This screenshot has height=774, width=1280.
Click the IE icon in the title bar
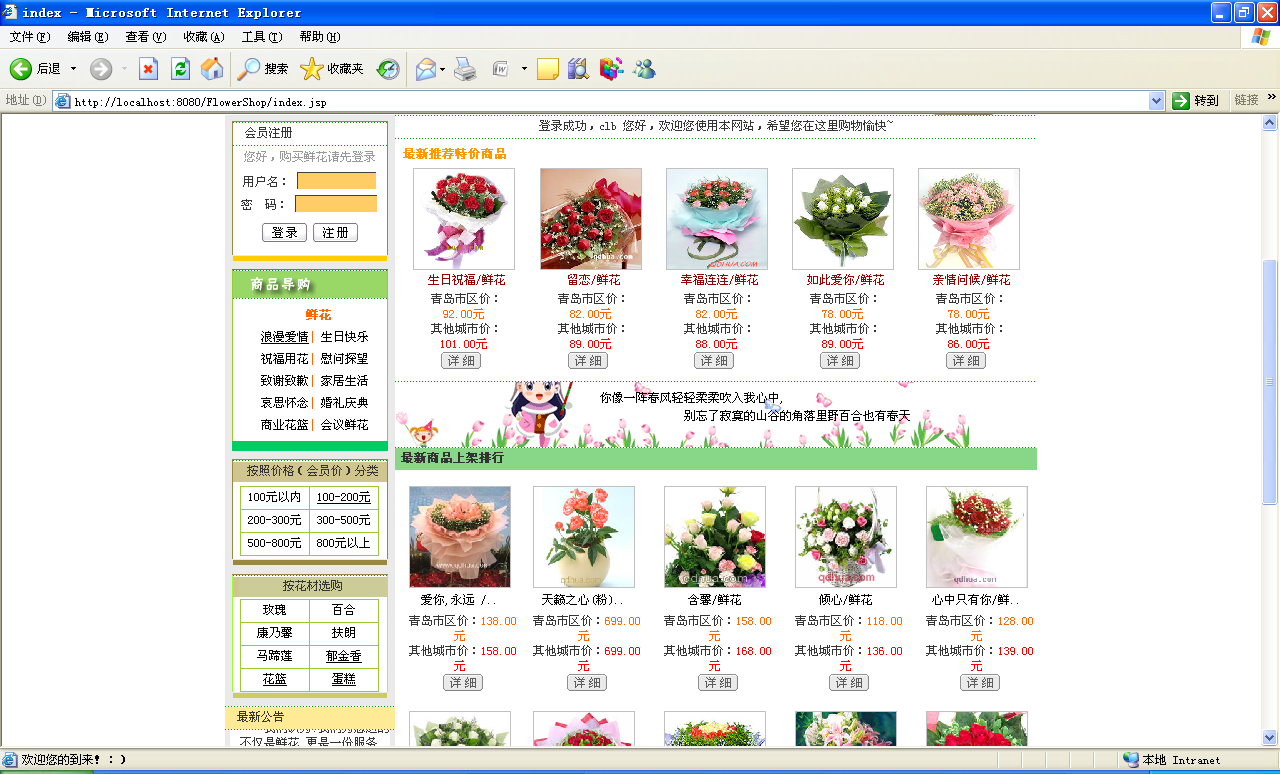coord(11,13)
